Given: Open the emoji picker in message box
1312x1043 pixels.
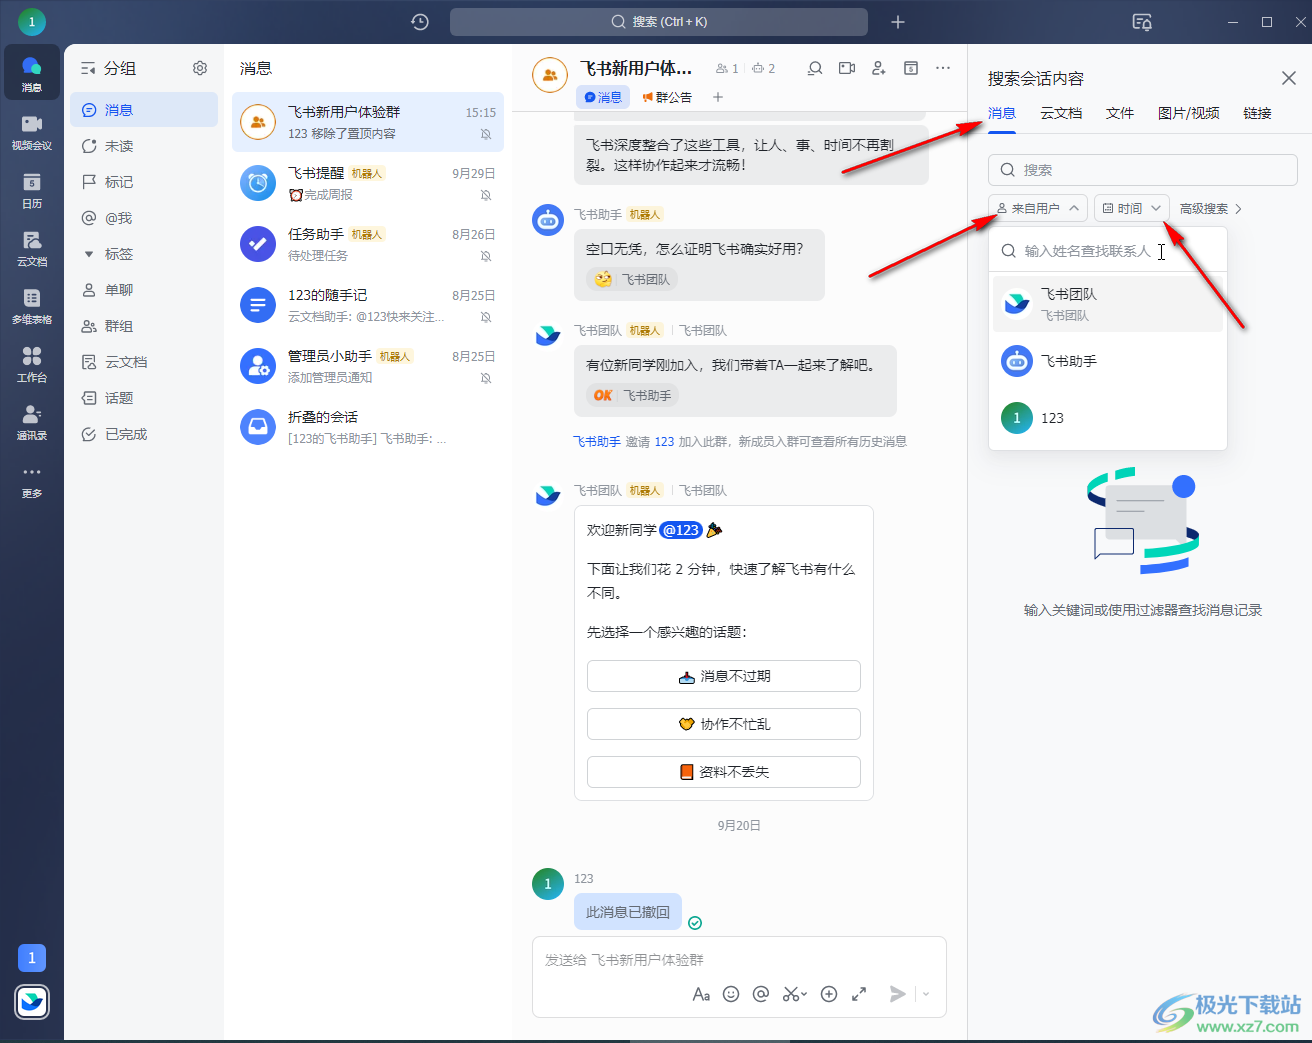Looking at the screenshot, I should tap(731, 994).
